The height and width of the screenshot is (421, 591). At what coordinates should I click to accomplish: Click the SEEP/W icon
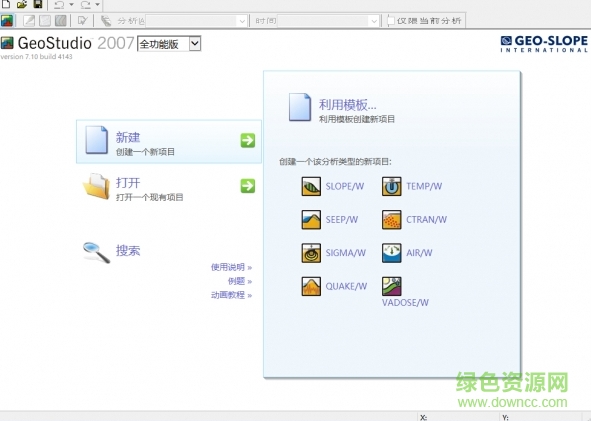coord(311,220)
